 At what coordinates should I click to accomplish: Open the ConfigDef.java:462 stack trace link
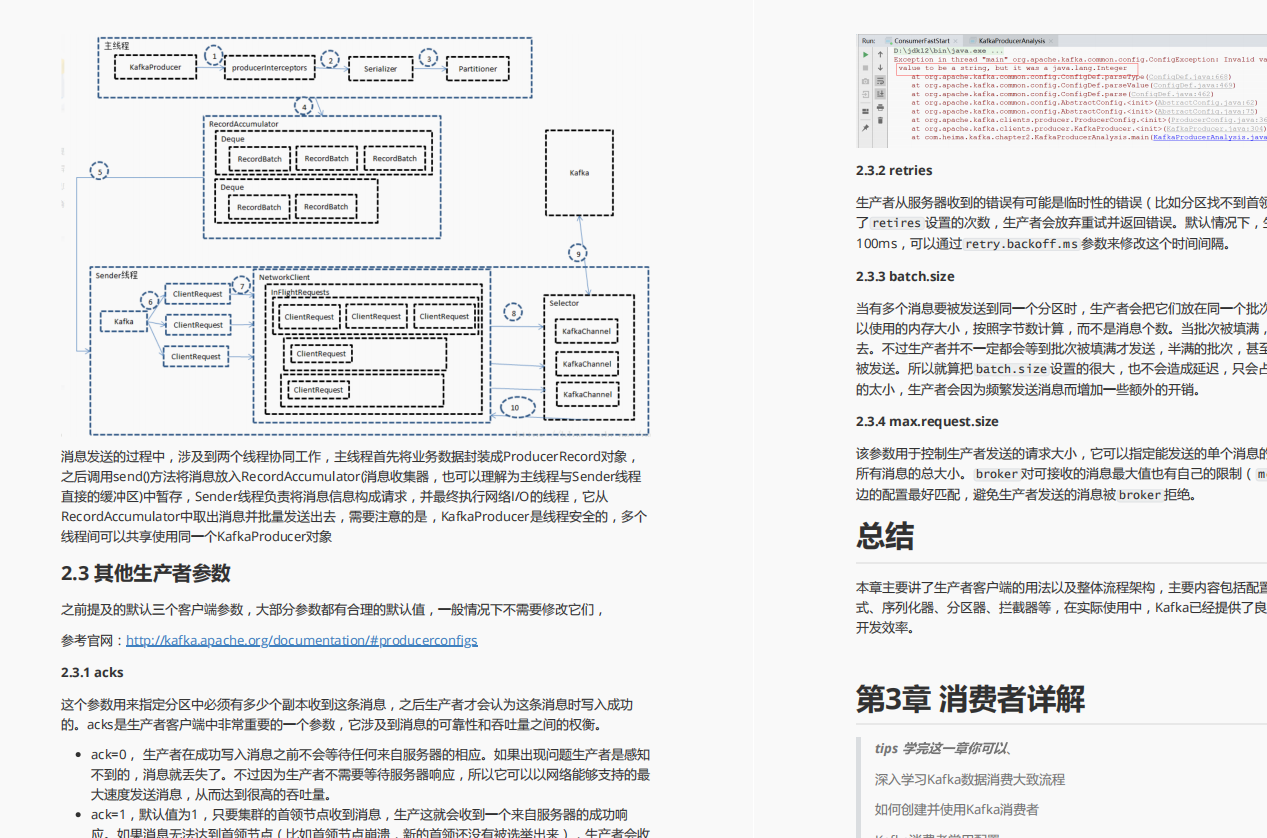click(x=1170, y=94)
